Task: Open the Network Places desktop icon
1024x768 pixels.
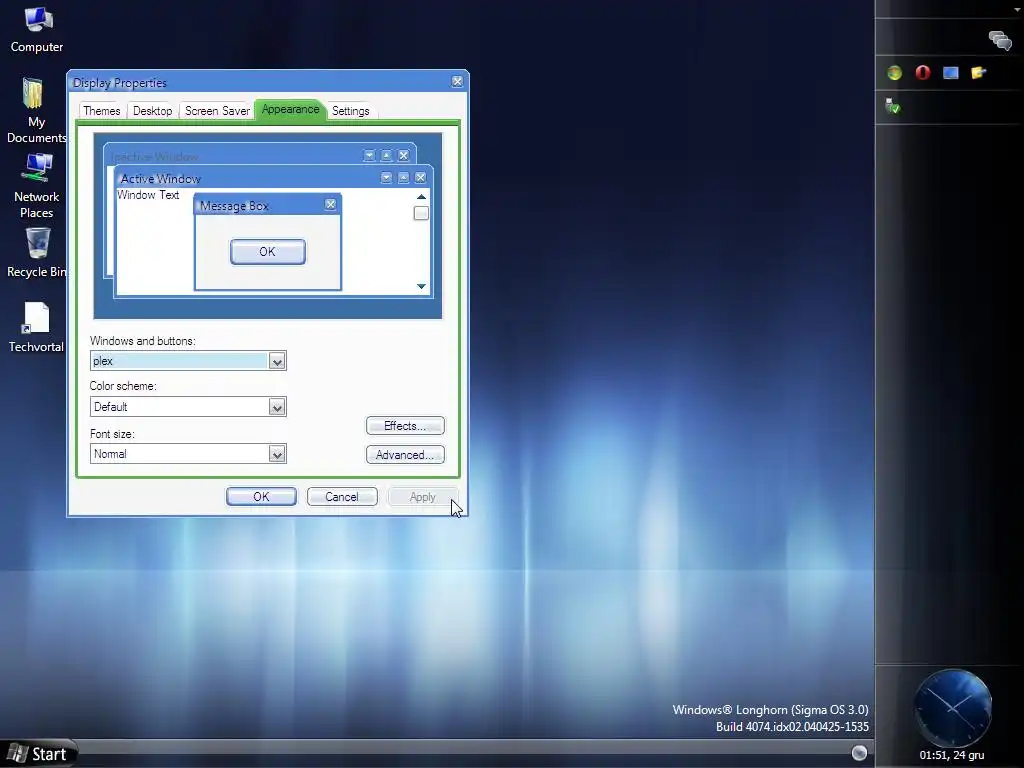Action: tap(37, 186)
